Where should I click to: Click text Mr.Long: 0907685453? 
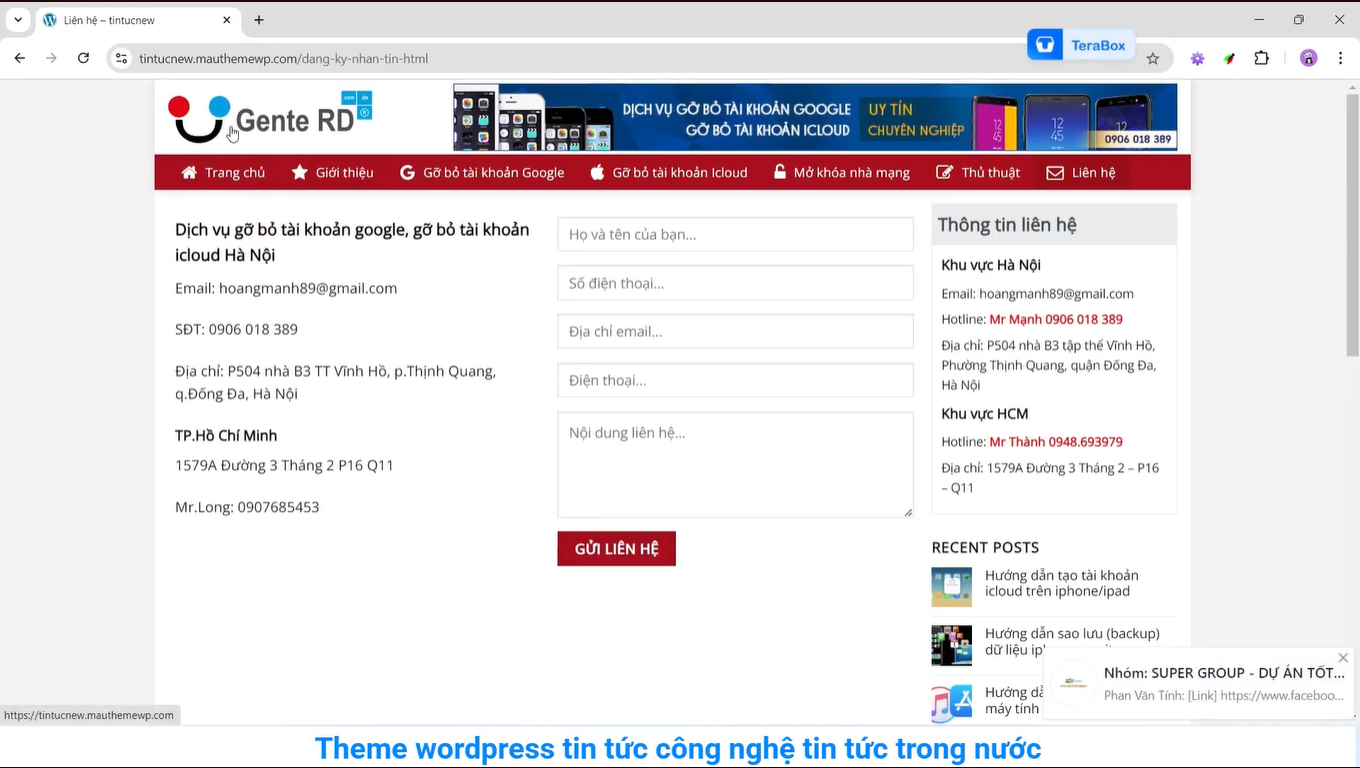click(x=247, y=507)
